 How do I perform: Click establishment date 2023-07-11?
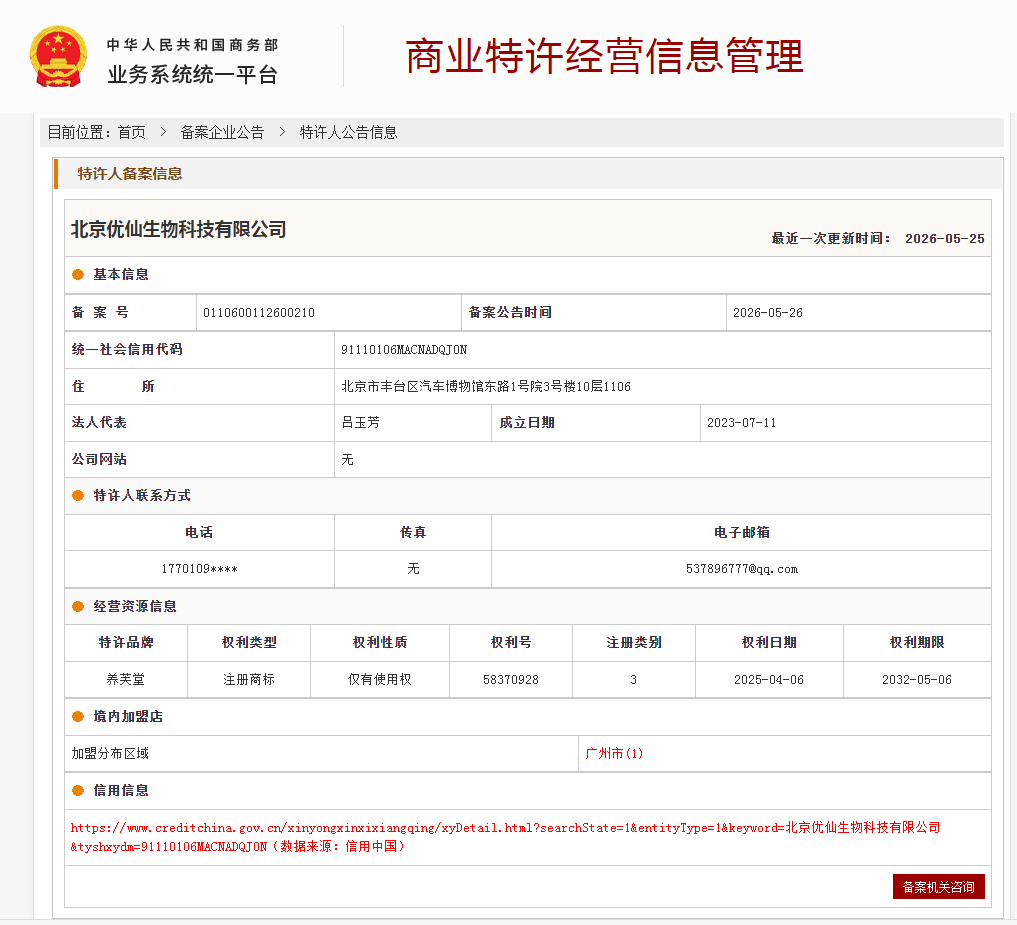(x=741, y=423)
